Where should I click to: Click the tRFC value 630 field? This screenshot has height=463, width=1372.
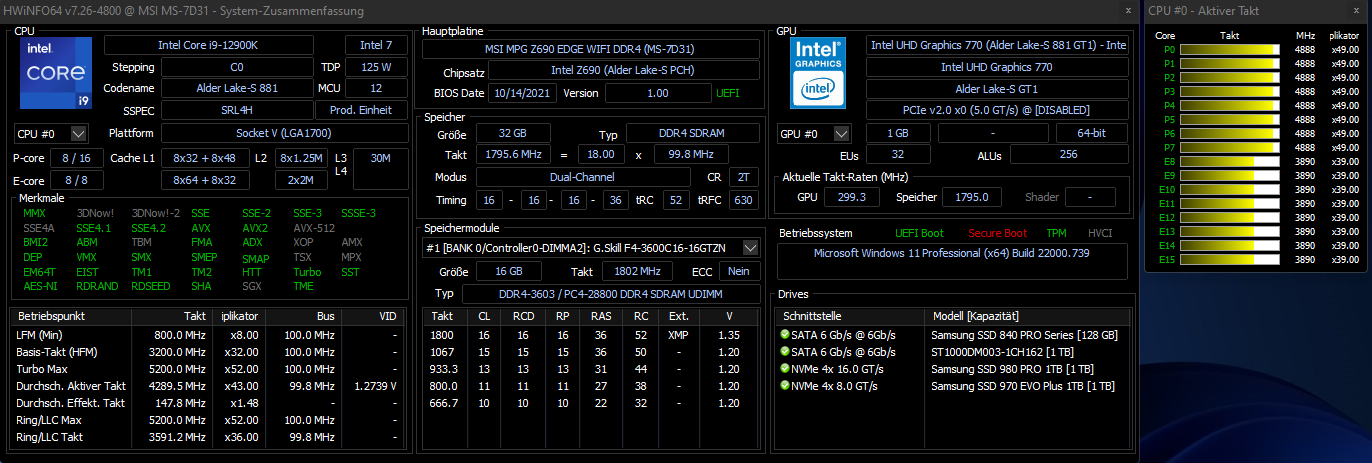click(743, 199)
